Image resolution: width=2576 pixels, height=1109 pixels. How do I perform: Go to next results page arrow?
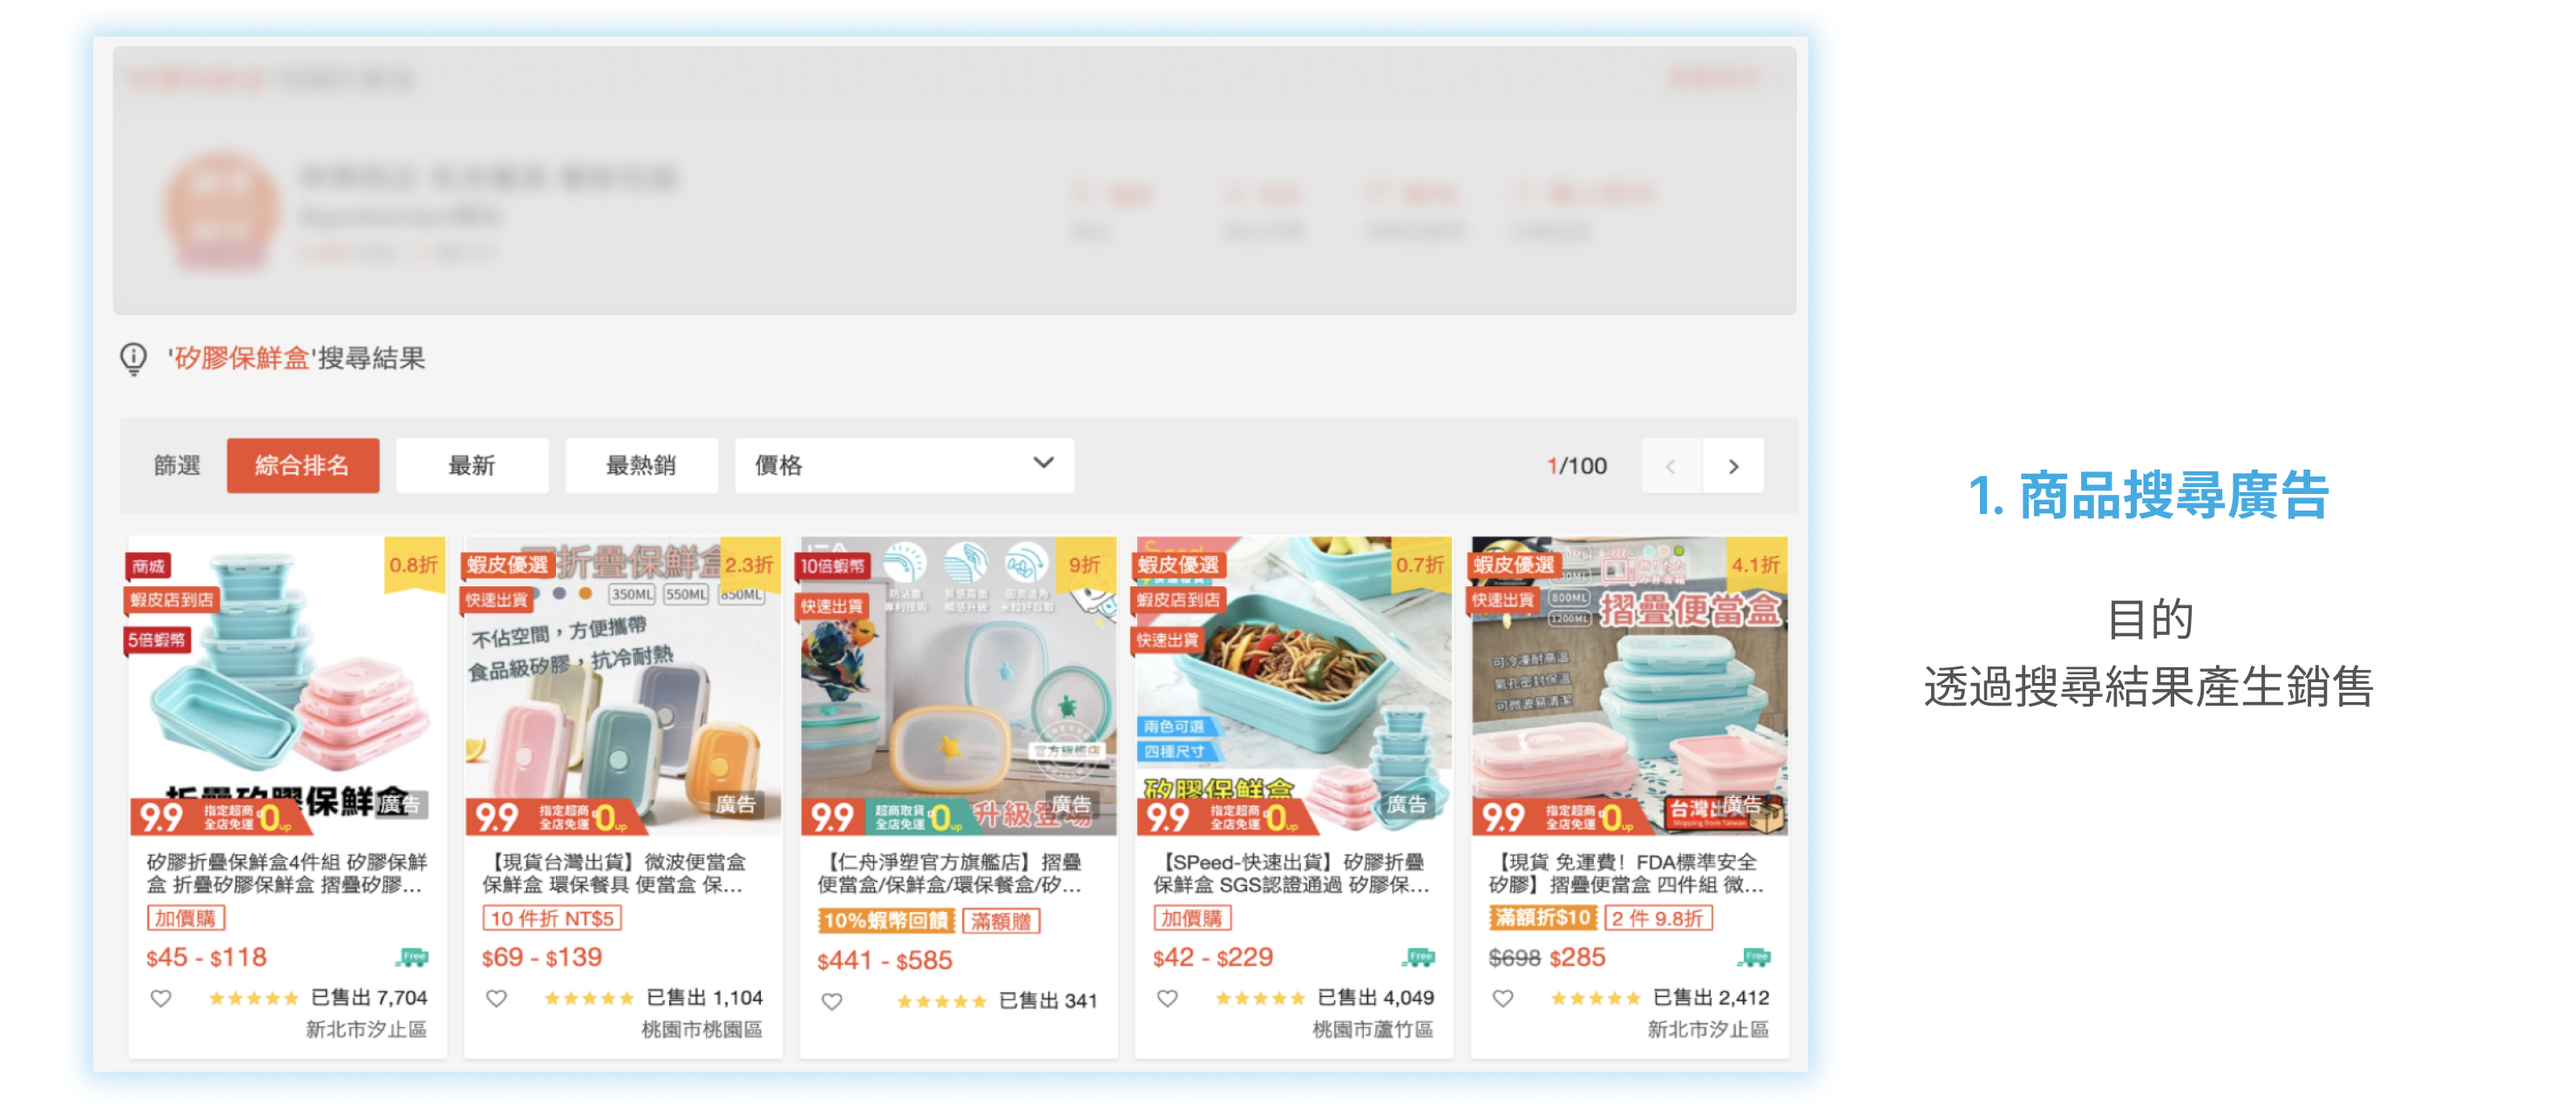pyautogui.click(x=1733, y=466)
